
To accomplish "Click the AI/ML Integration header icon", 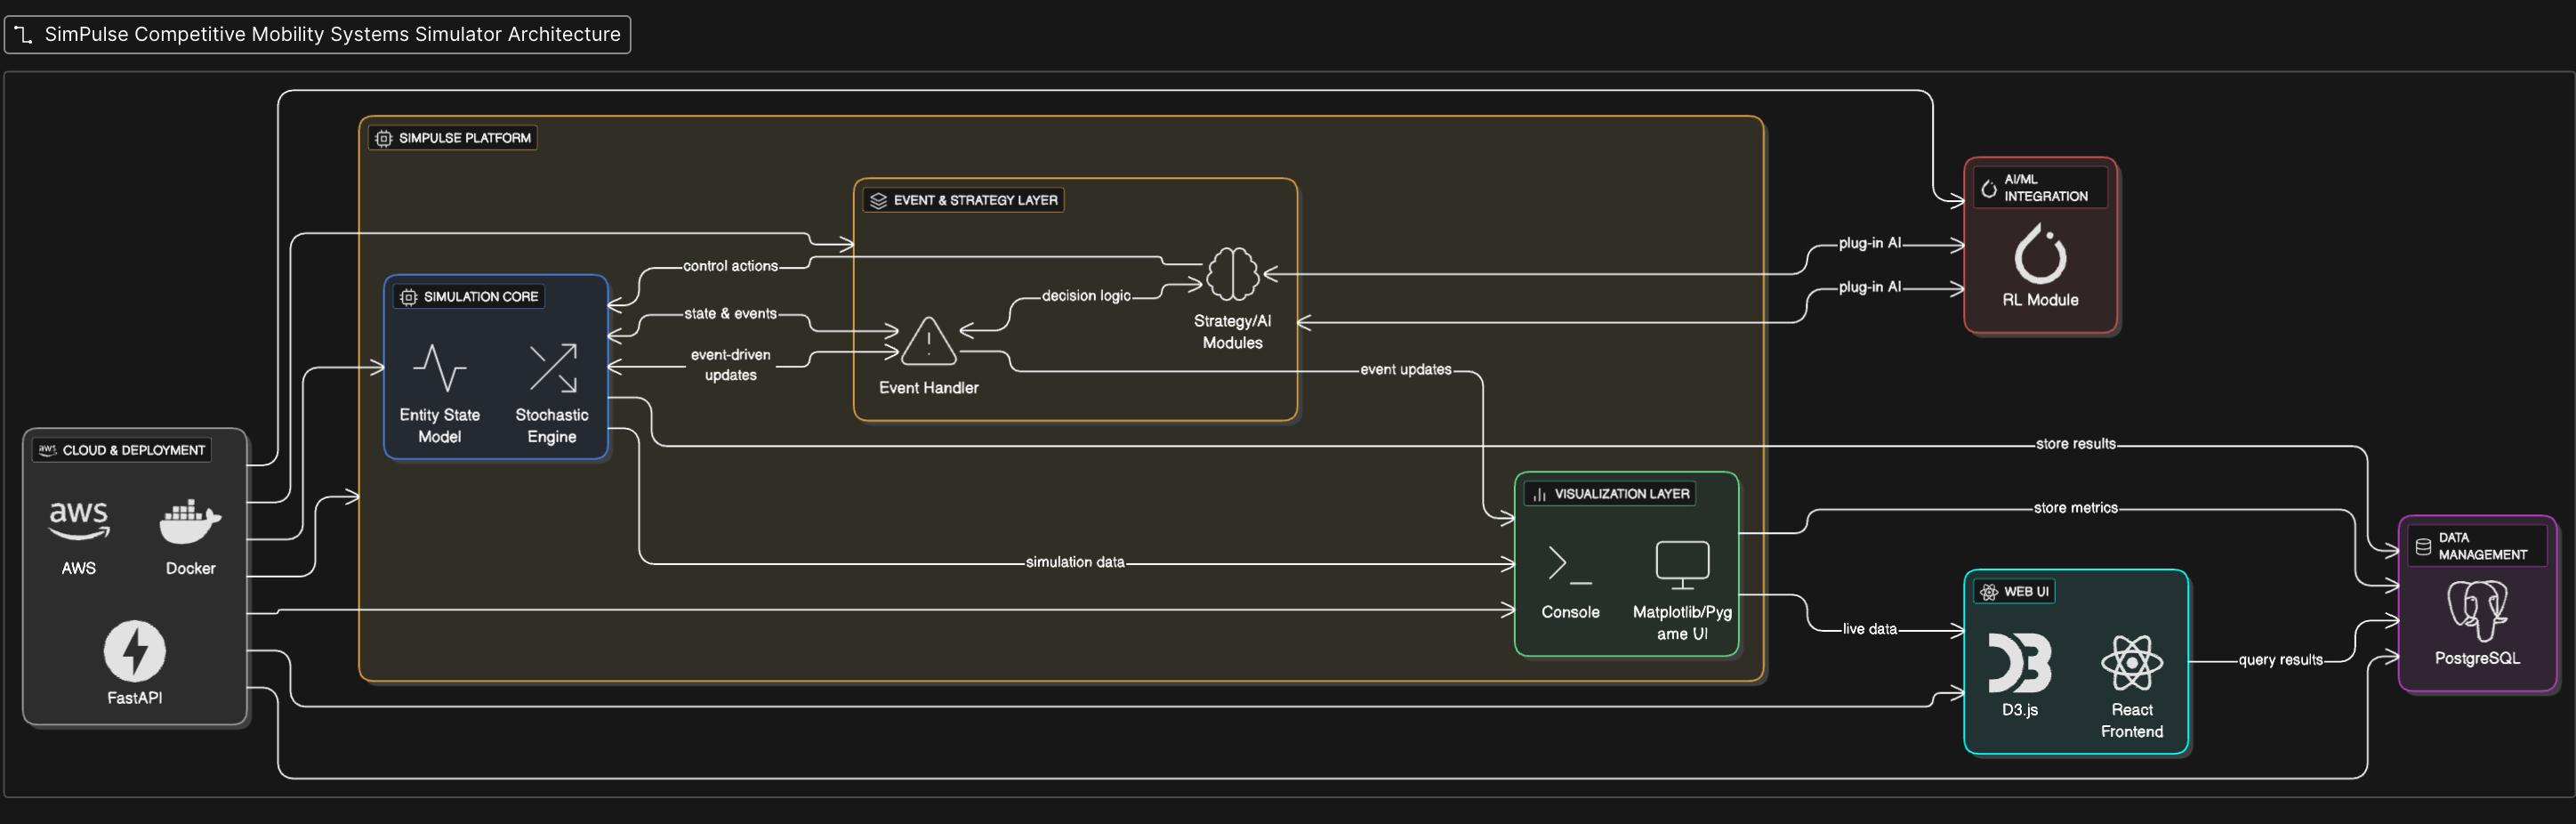I will tap(1989, 188).
